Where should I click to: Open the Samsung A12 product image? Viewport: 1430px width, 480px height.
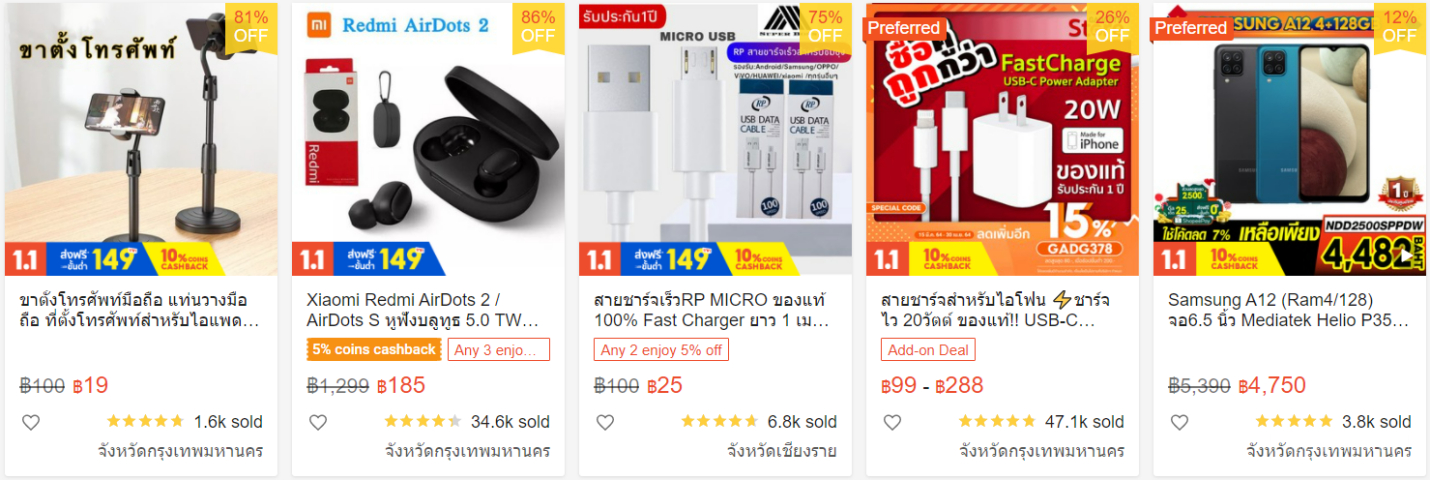point(1289,140)
